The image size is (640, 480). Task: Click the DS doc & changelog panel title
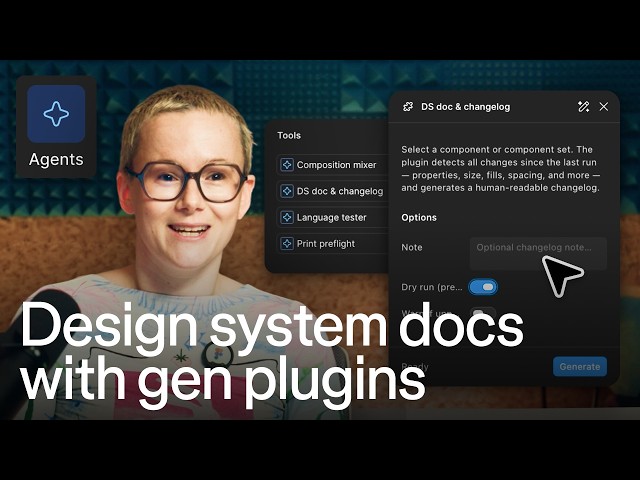465,107
